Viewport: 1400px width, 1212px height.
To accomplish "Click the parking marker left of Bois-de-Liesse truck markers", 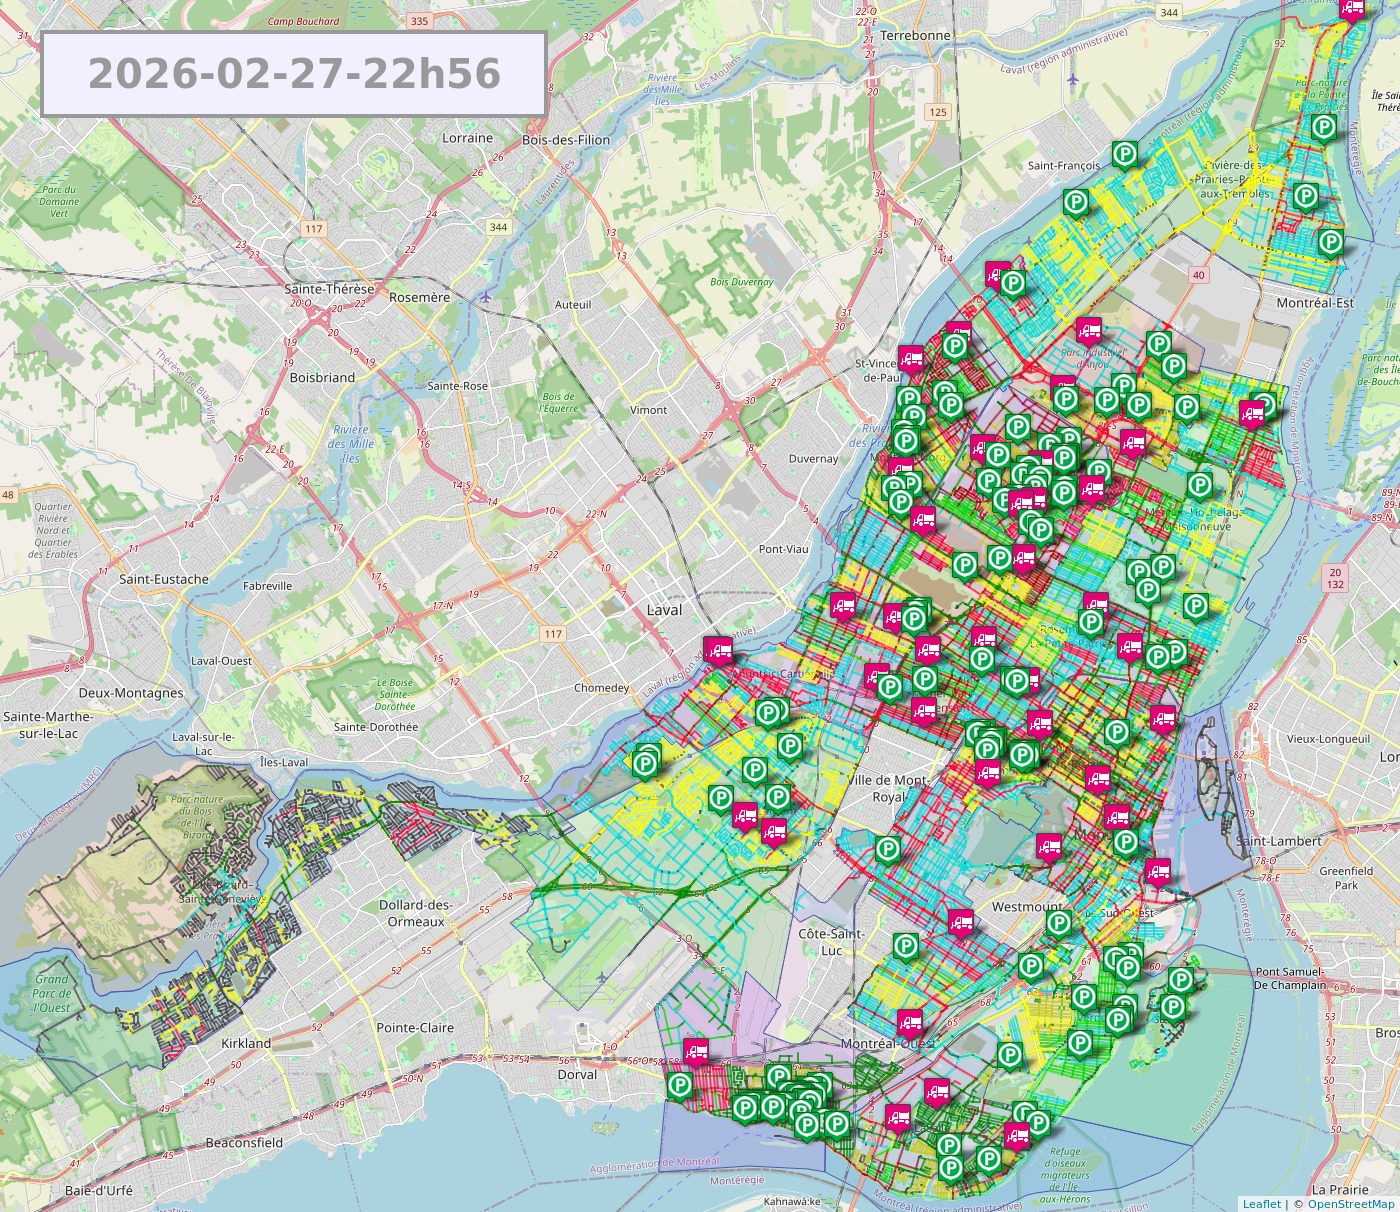I will (720, 798).
